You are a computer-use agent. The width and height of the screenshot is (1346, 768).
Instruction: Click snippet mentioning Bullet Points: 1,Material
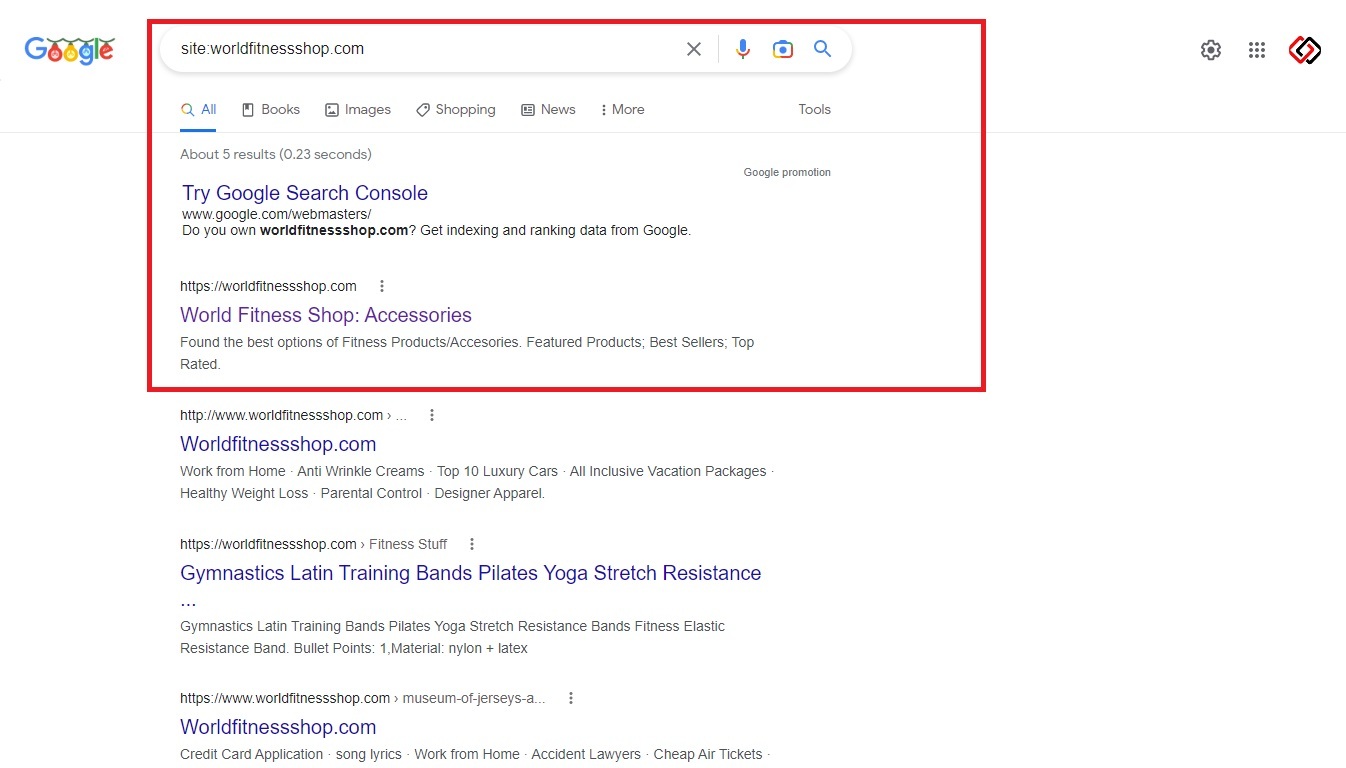(x=453, y=637)
